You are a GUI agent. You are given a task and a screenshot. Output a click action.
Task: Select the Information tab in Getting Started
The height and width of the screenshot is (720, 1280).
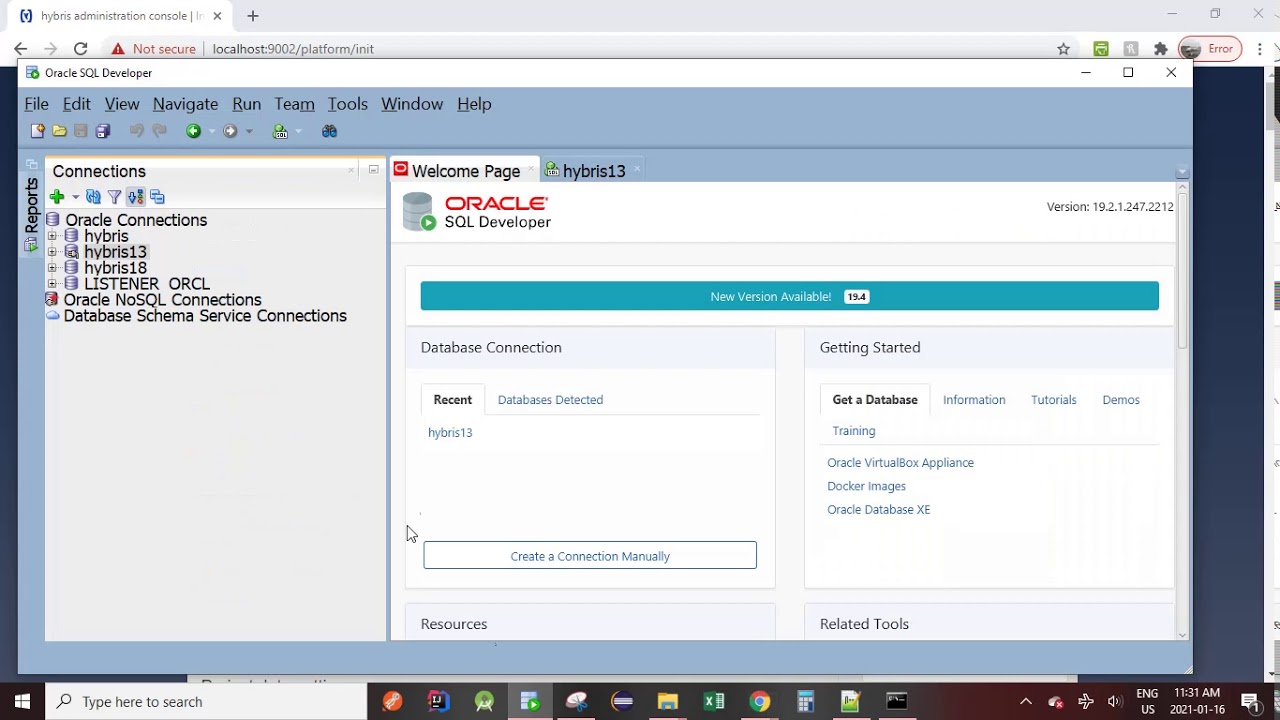pos(974,399)
